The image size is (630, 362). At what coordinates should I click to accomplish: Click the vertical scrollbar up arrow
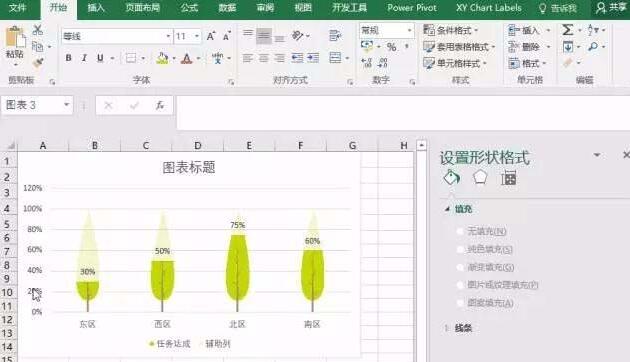click(x=421, y=145)
